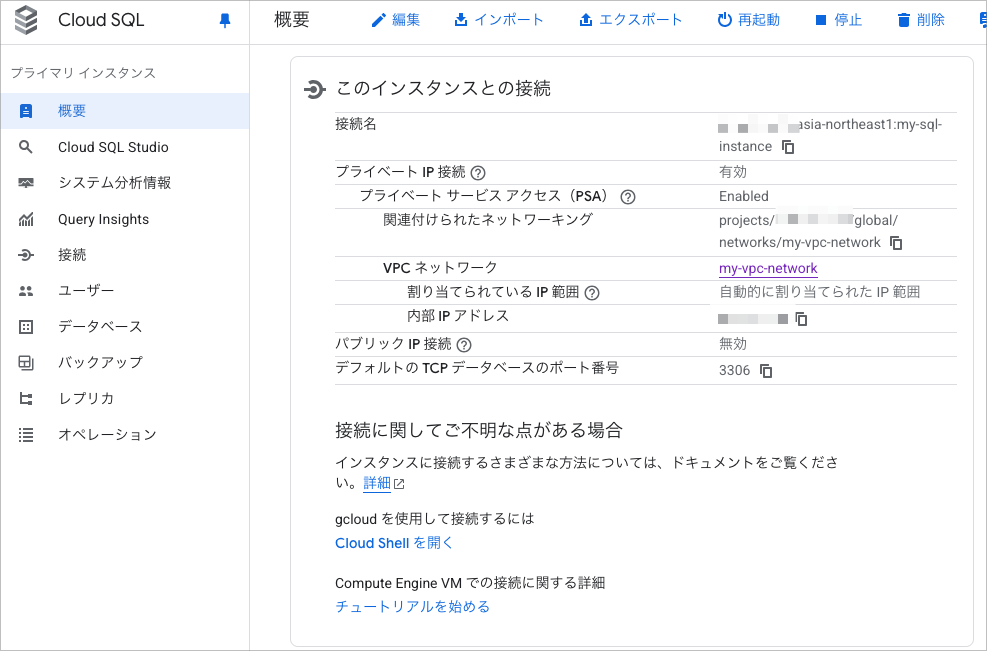
Task: Click the 編集 toolbar label
Action: [406, 20]
